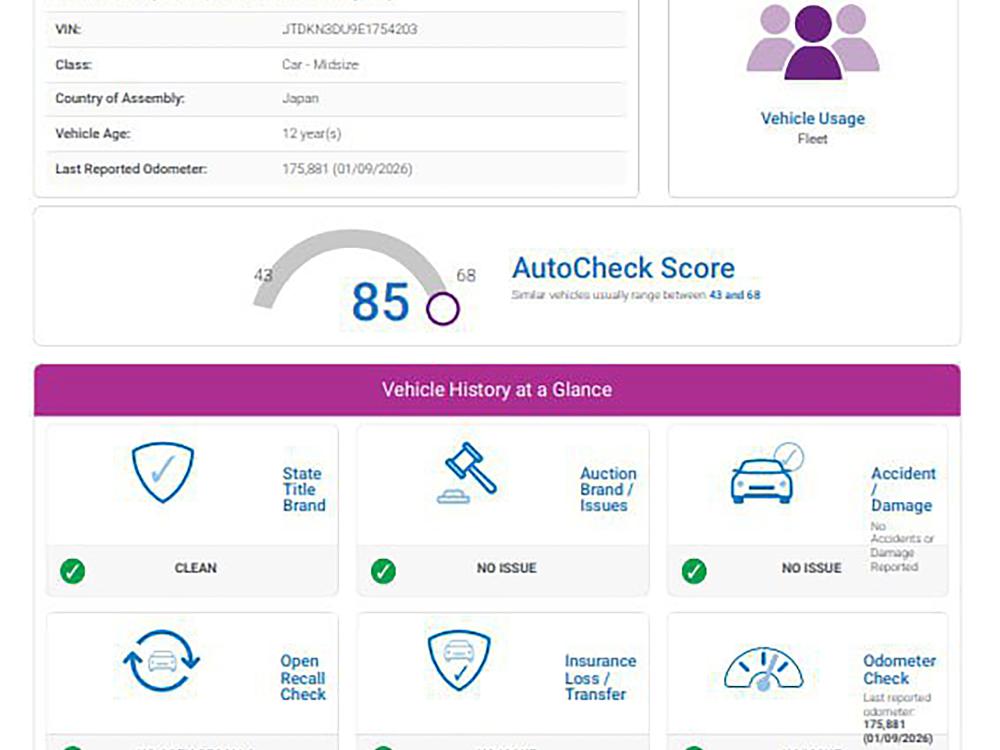Click the Open Recall Check arrows icon

pos(162,661)
